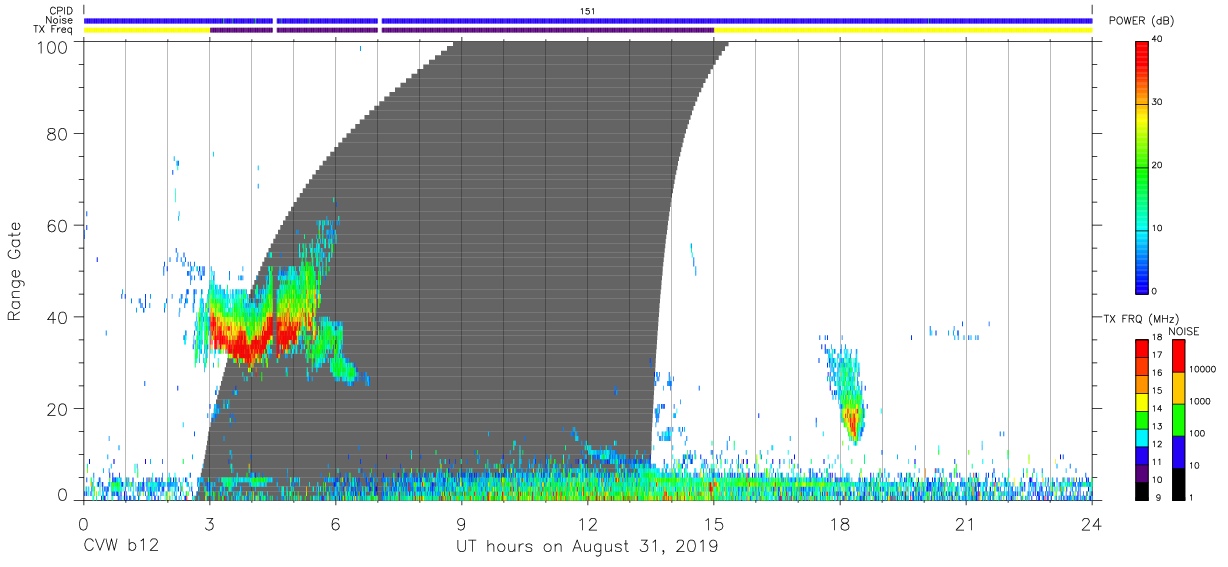Select the red 17–18 MHz swatch in TX FRQ legend
The image size is (1228, 567).
(1142, 348)
